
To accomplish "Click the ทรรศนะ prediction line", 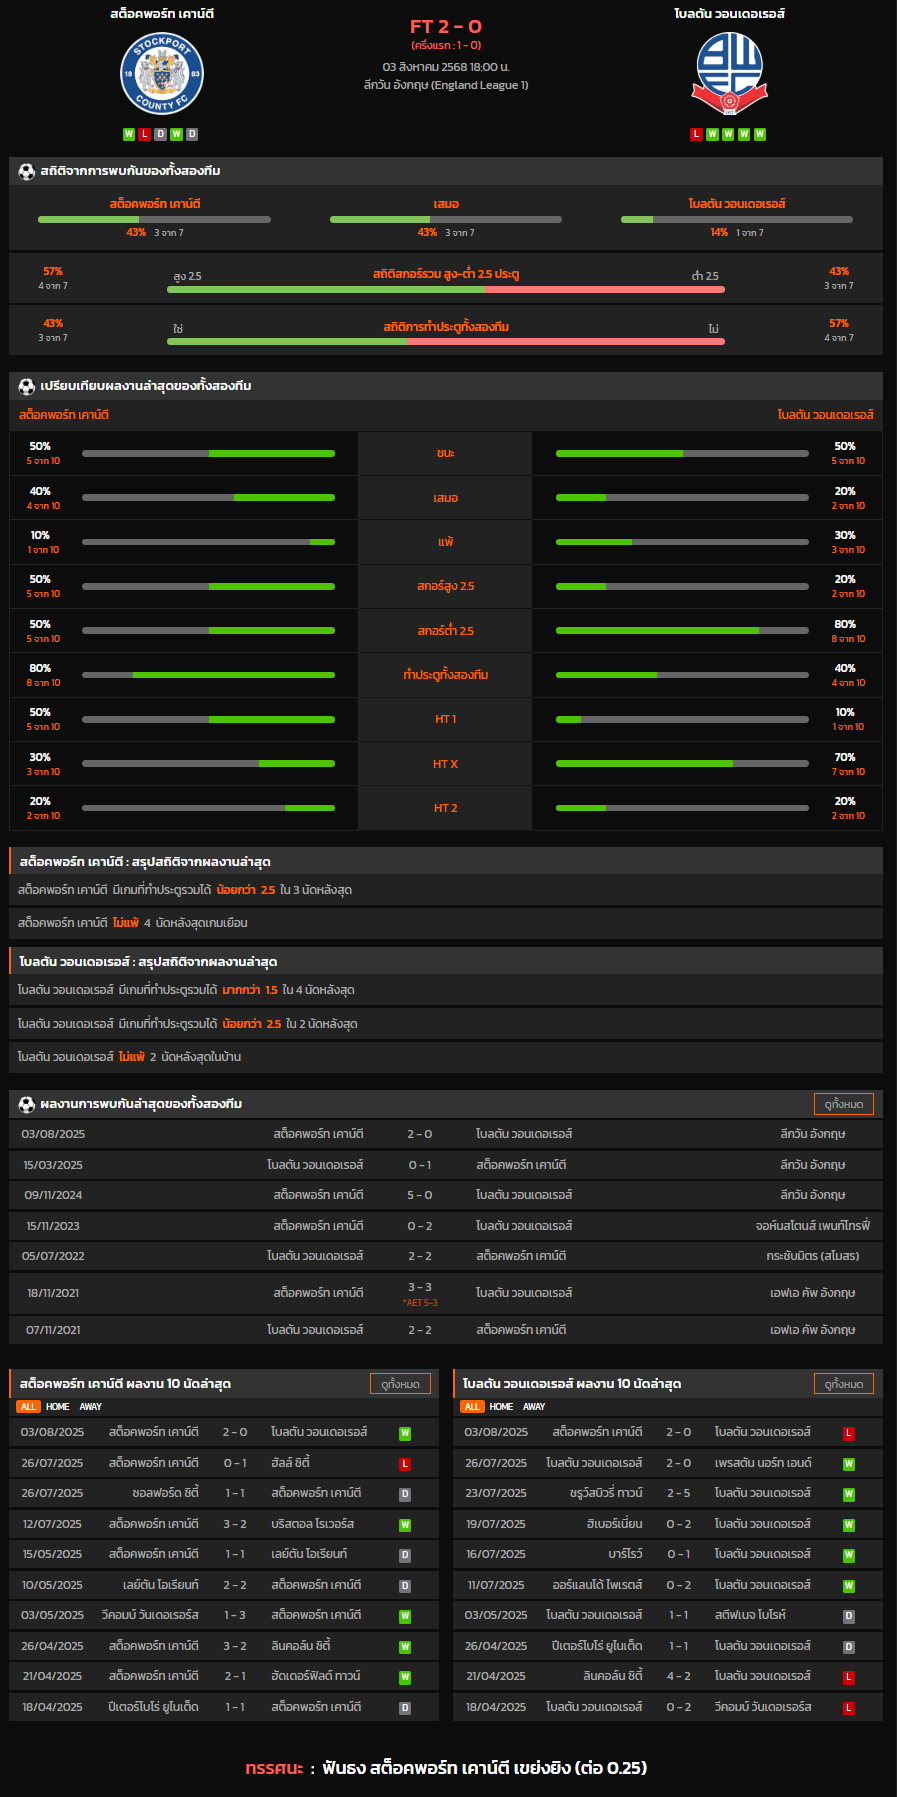I will (x=446, y=1768).
